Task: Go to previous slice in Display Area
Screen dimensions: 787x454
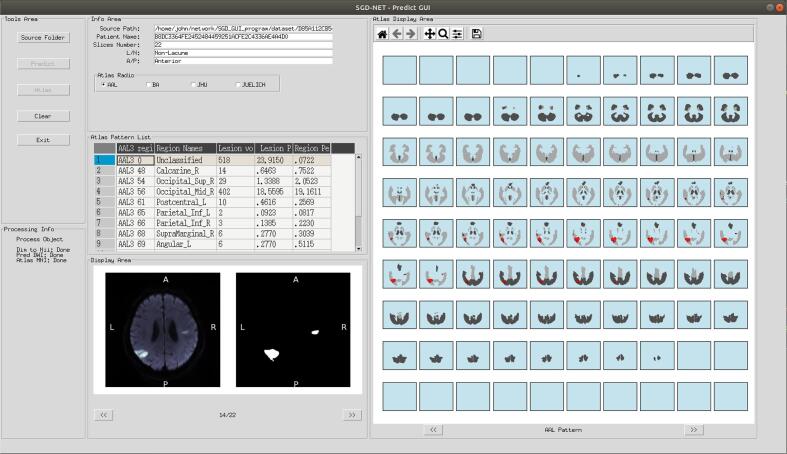Action: (103, 414)
